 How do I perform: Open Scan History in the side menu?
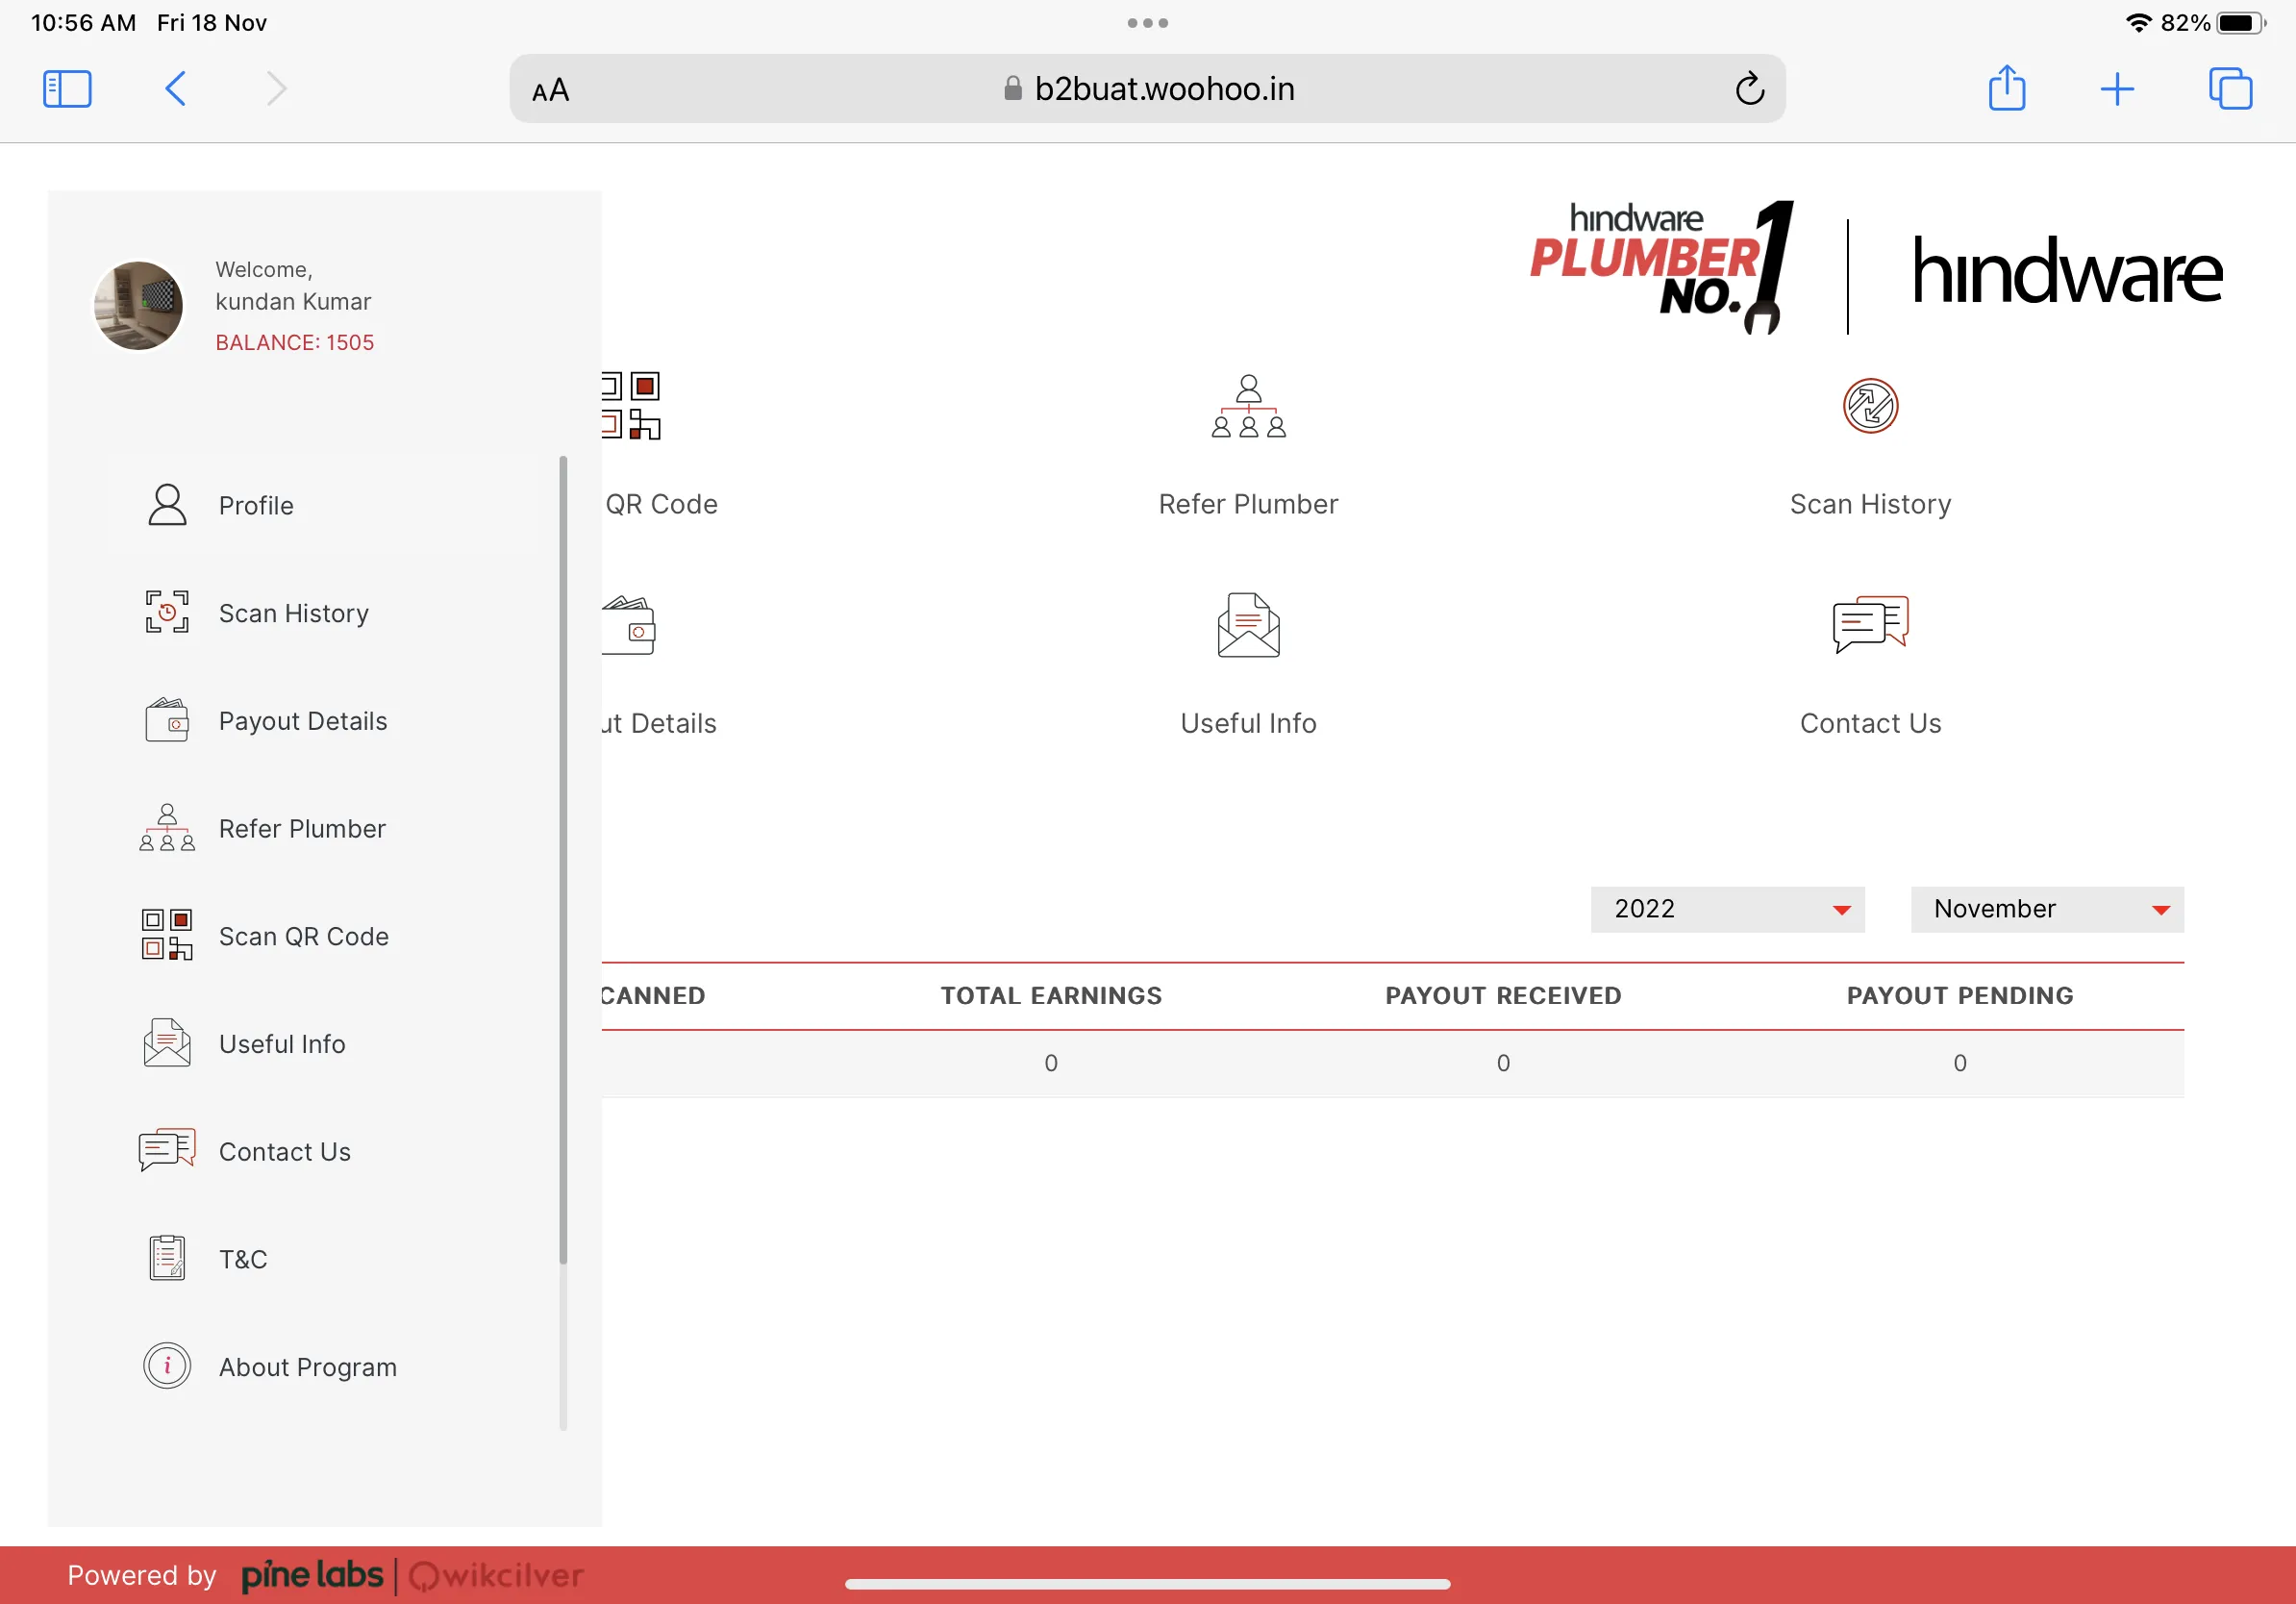323,613
